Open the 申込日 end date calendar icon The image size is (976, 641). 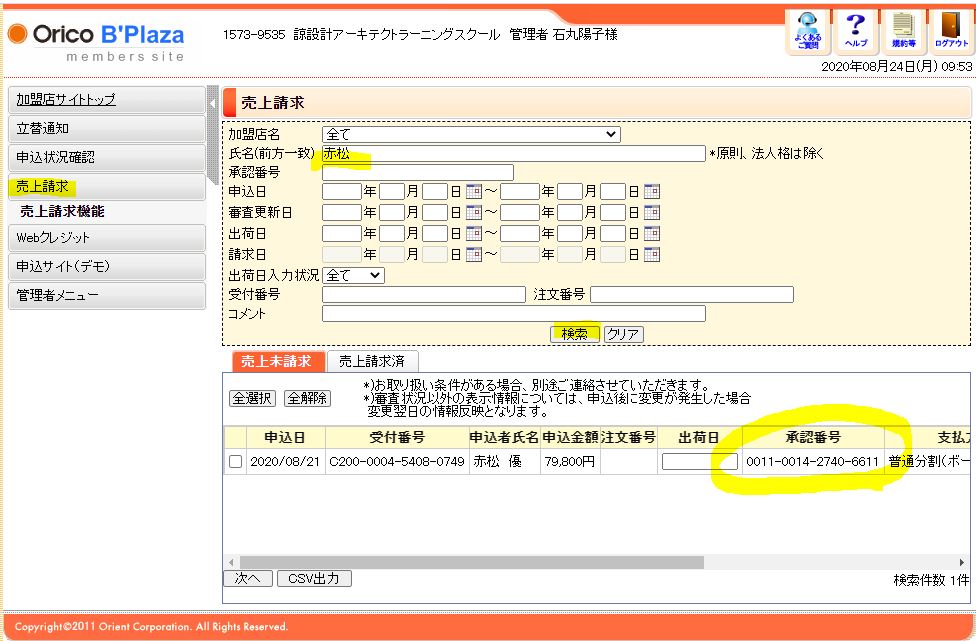652,192
